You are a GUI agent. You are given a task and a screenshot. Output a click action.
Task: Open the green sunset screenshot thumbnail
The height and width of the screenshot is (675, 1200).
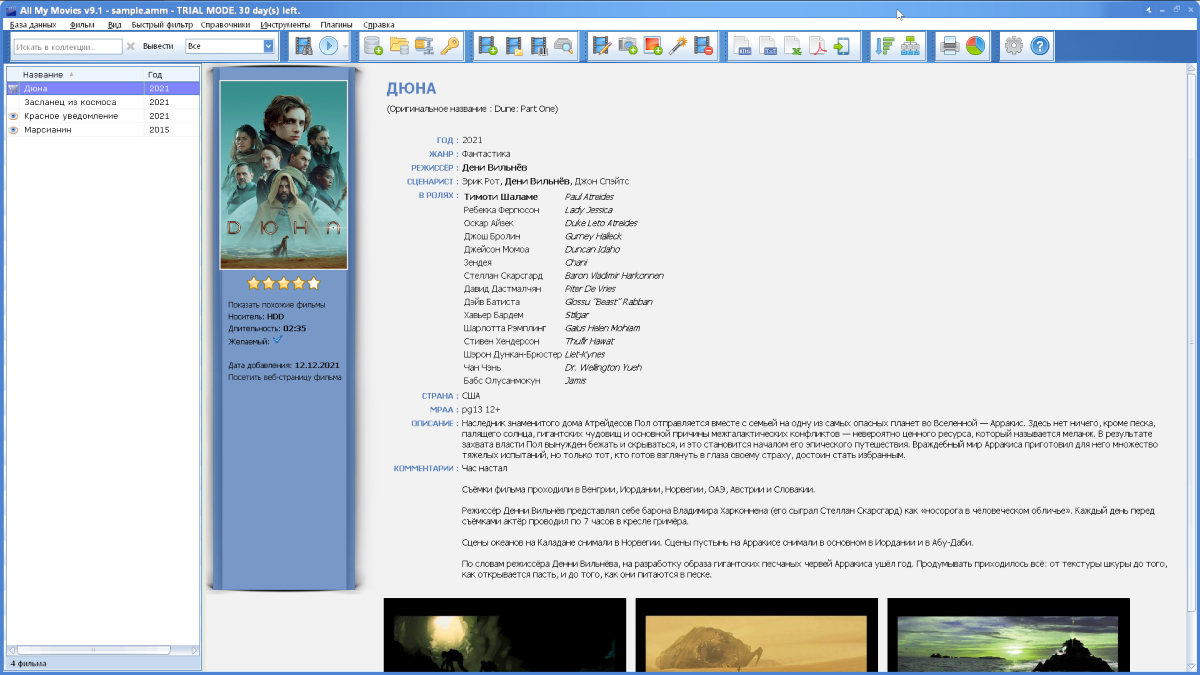coord(1008,636)
